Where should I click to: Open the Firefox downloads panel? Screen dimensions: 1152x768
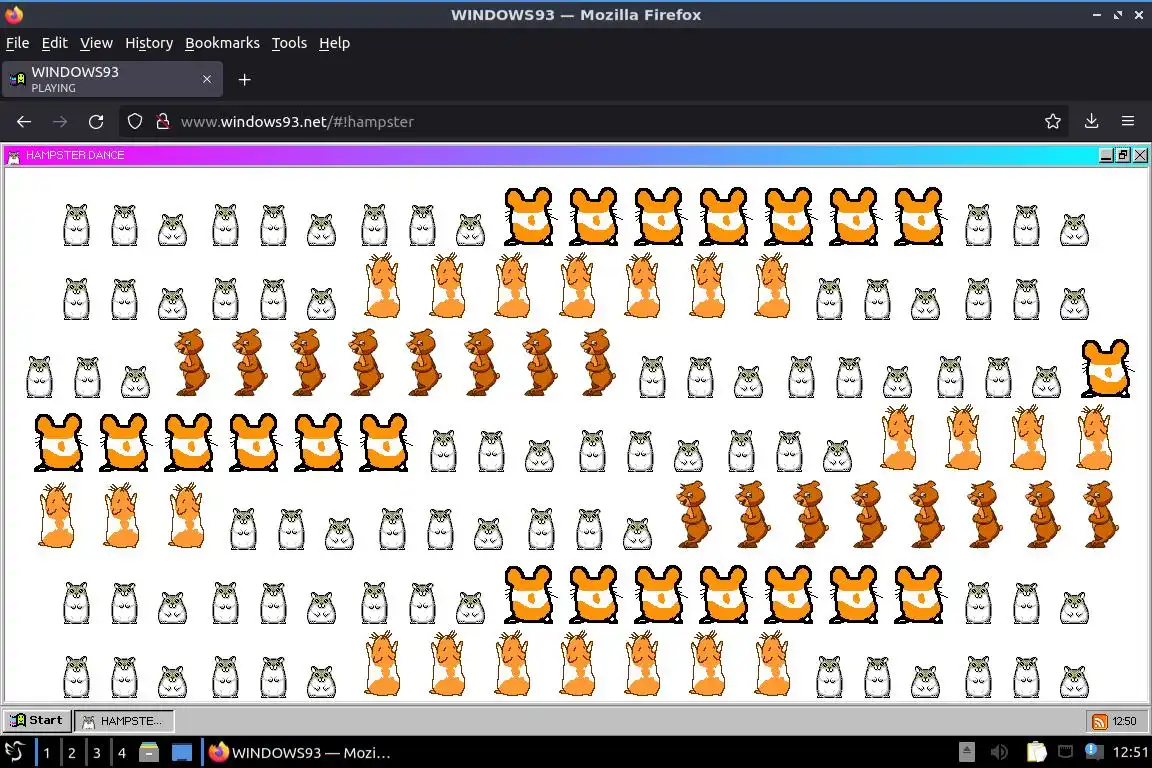(x=1092, y=122)
